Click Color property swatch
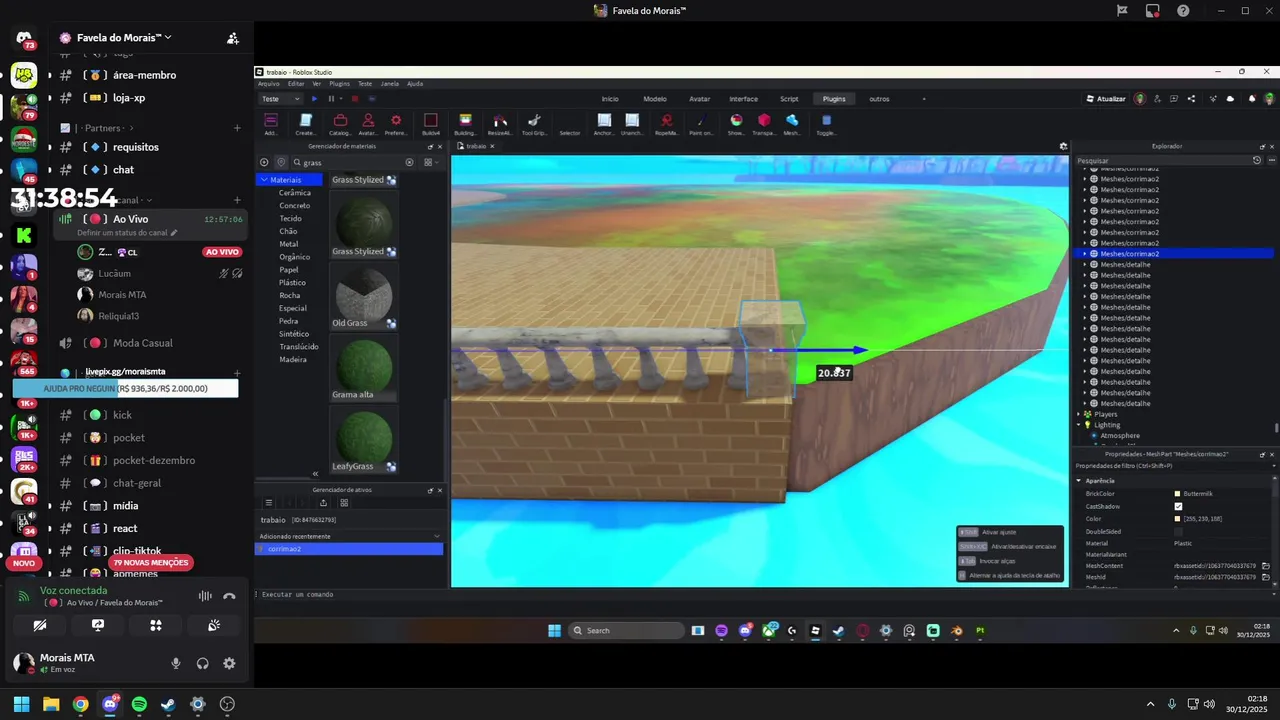The image size is (1280, 720). (1178, 519)
